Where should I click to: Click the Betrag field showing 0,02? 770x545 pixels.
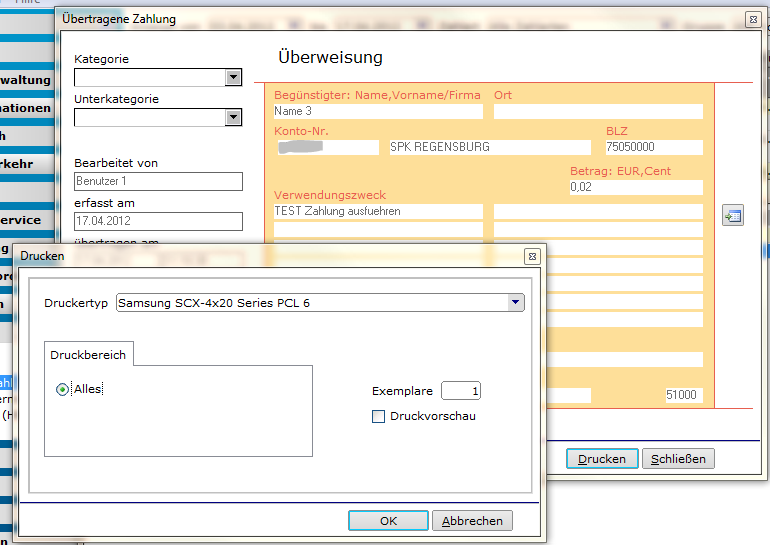pyautogui.click(x=636, y=187)
